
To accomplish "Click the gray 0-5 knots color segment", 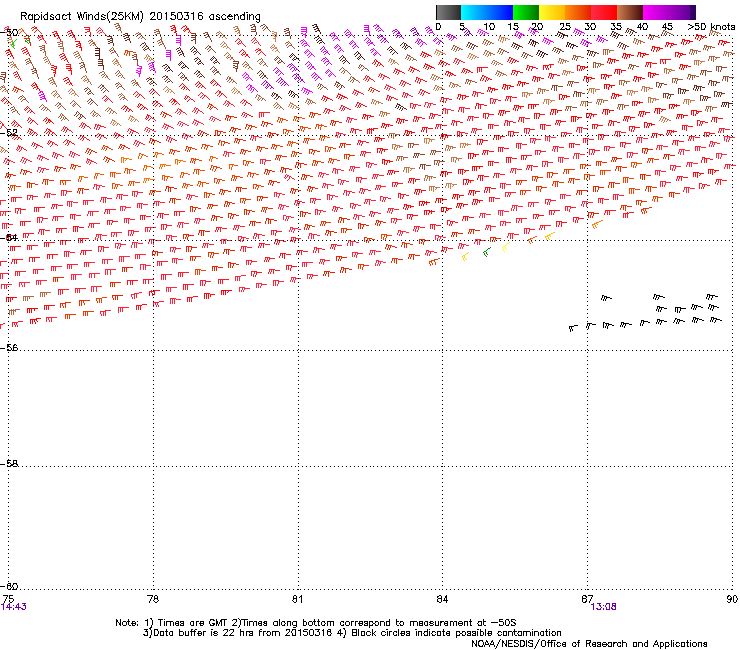I will pyautogui.click(x=448, y=12).
